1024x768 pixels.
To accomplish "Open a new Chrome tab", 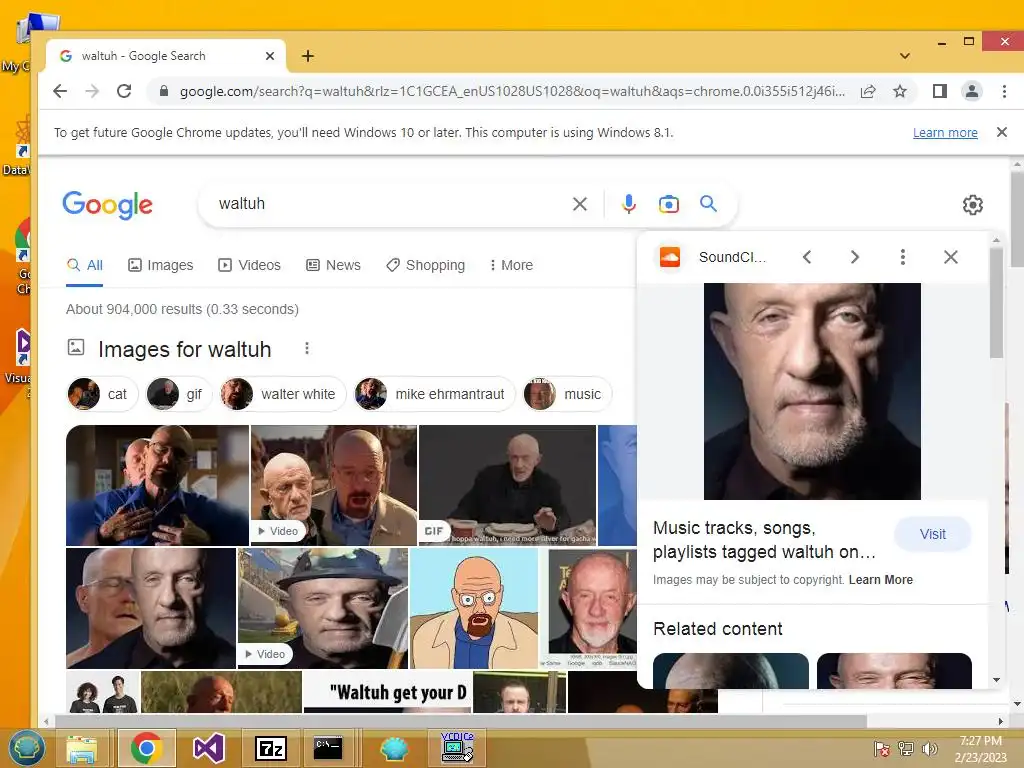I will tap(308, 56).
